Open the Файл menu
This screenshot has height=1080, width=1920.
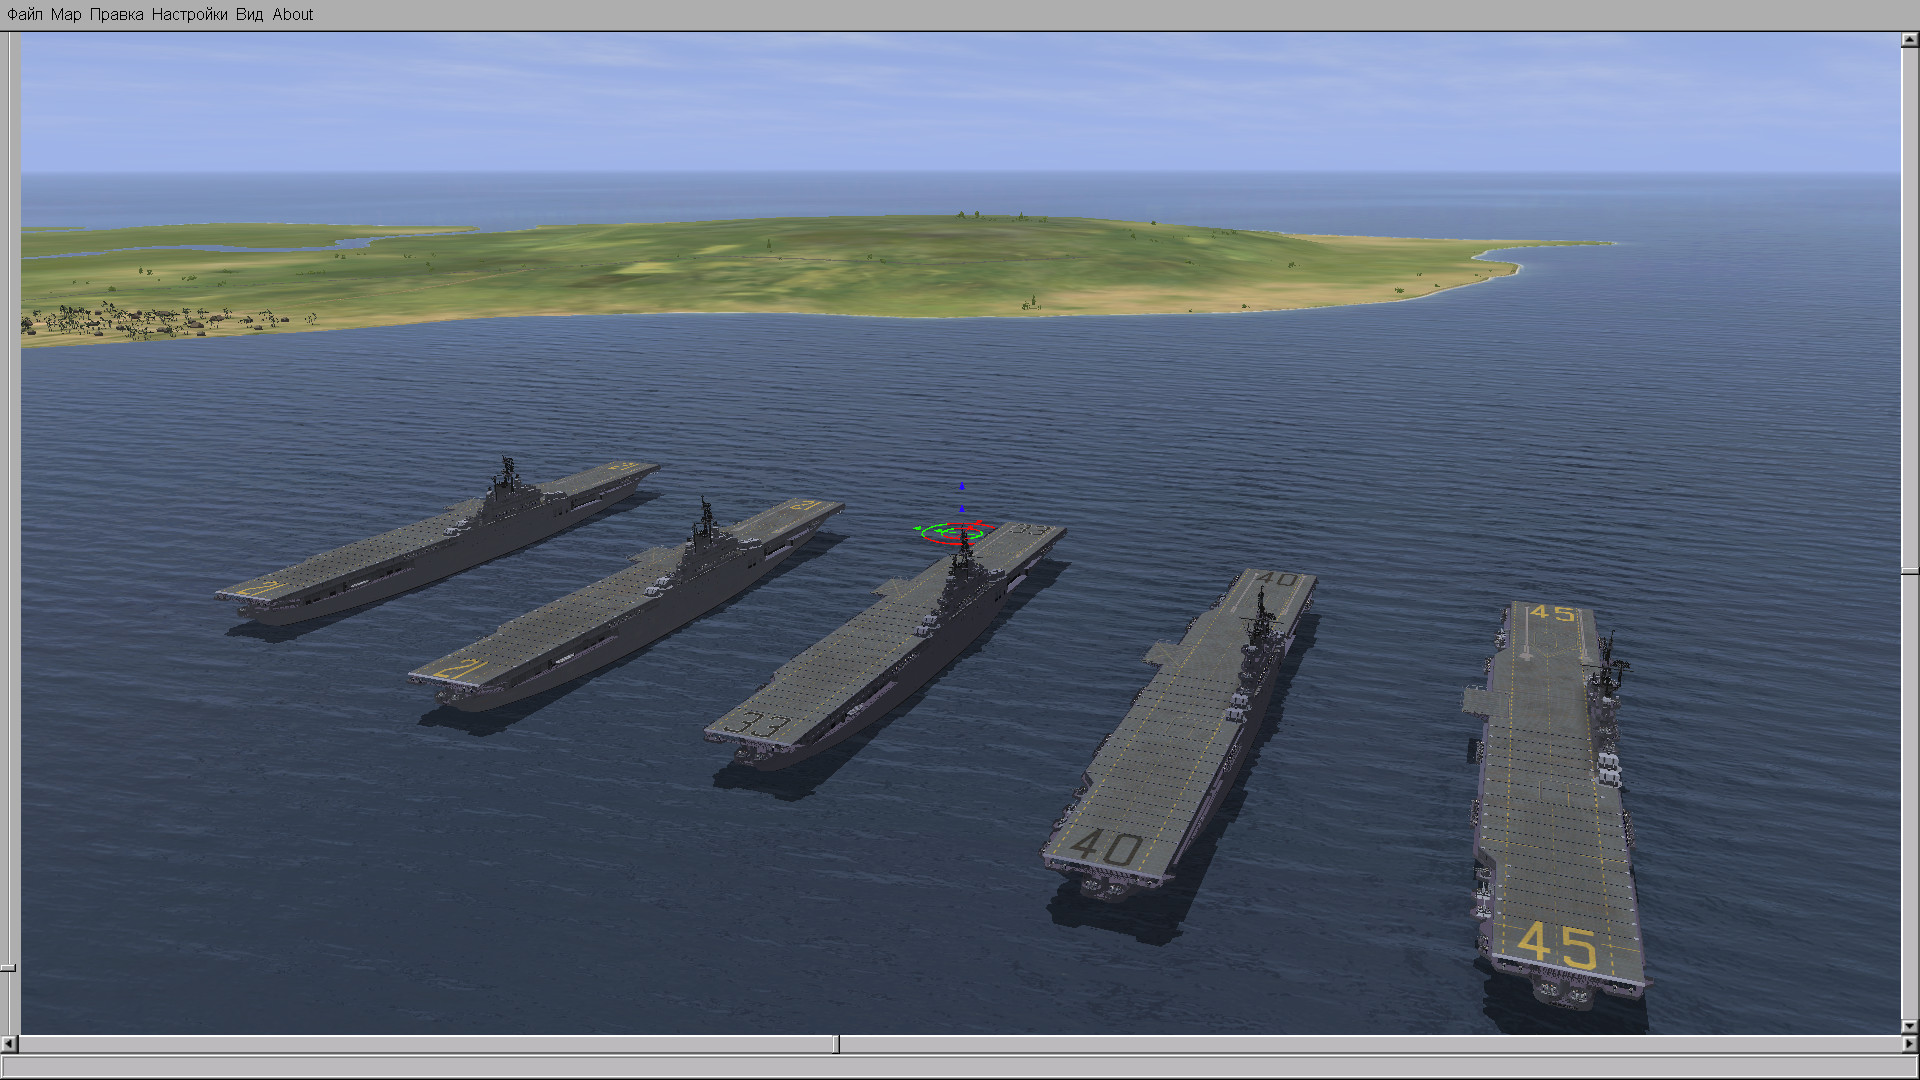[x=24, y=14]
